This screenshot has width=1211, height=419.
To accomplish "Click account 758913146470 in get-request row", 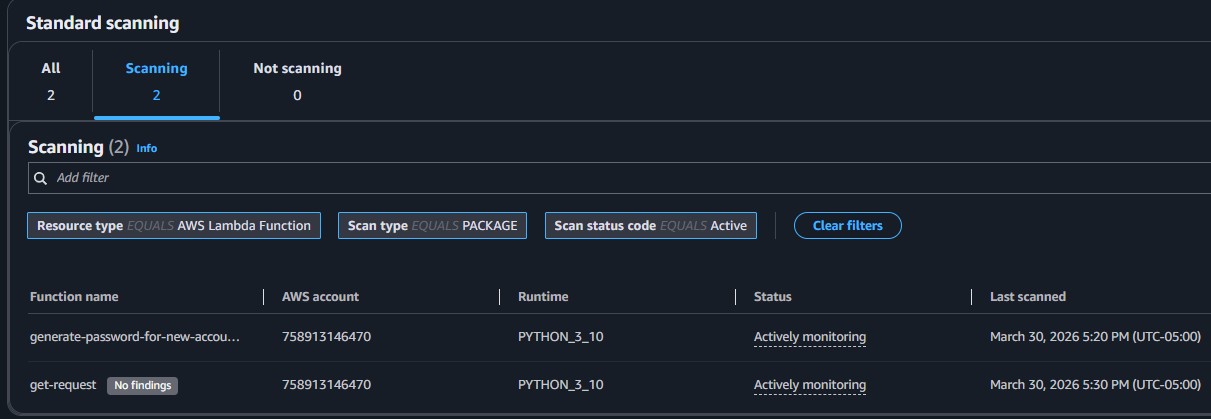I will point(326,385).
